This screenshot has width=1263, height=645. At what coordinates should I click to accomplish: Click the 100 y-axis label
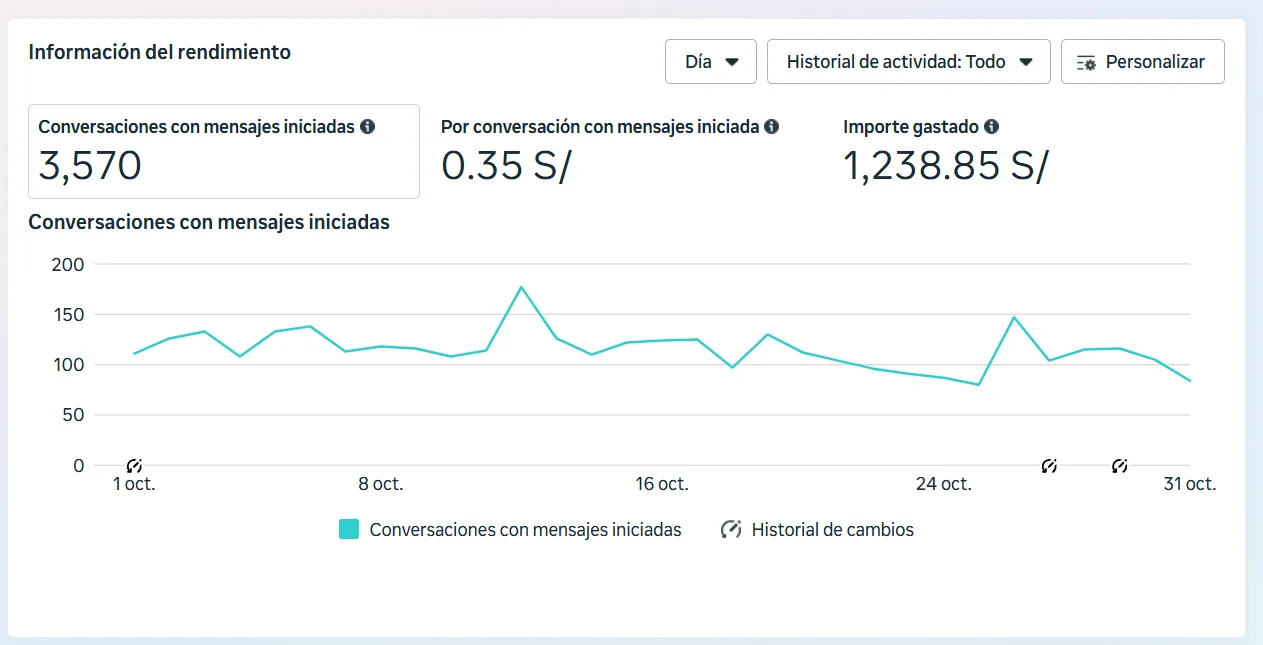(67, 365)
